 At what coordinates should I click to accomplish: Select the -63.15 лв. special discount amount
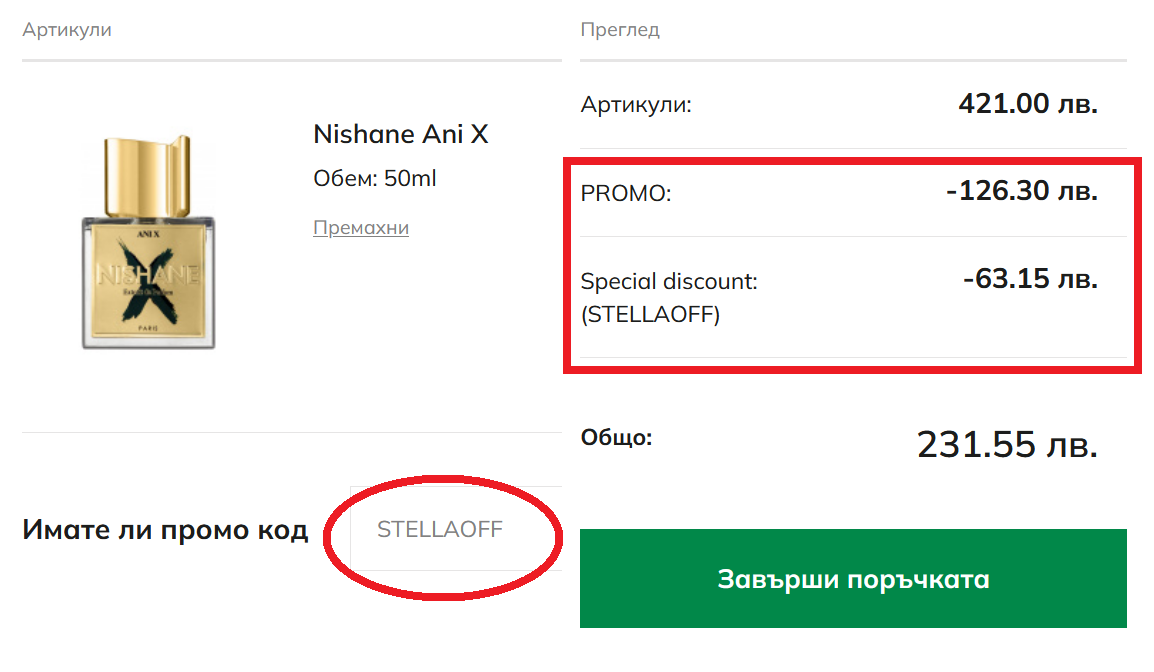click(1030, 279)
